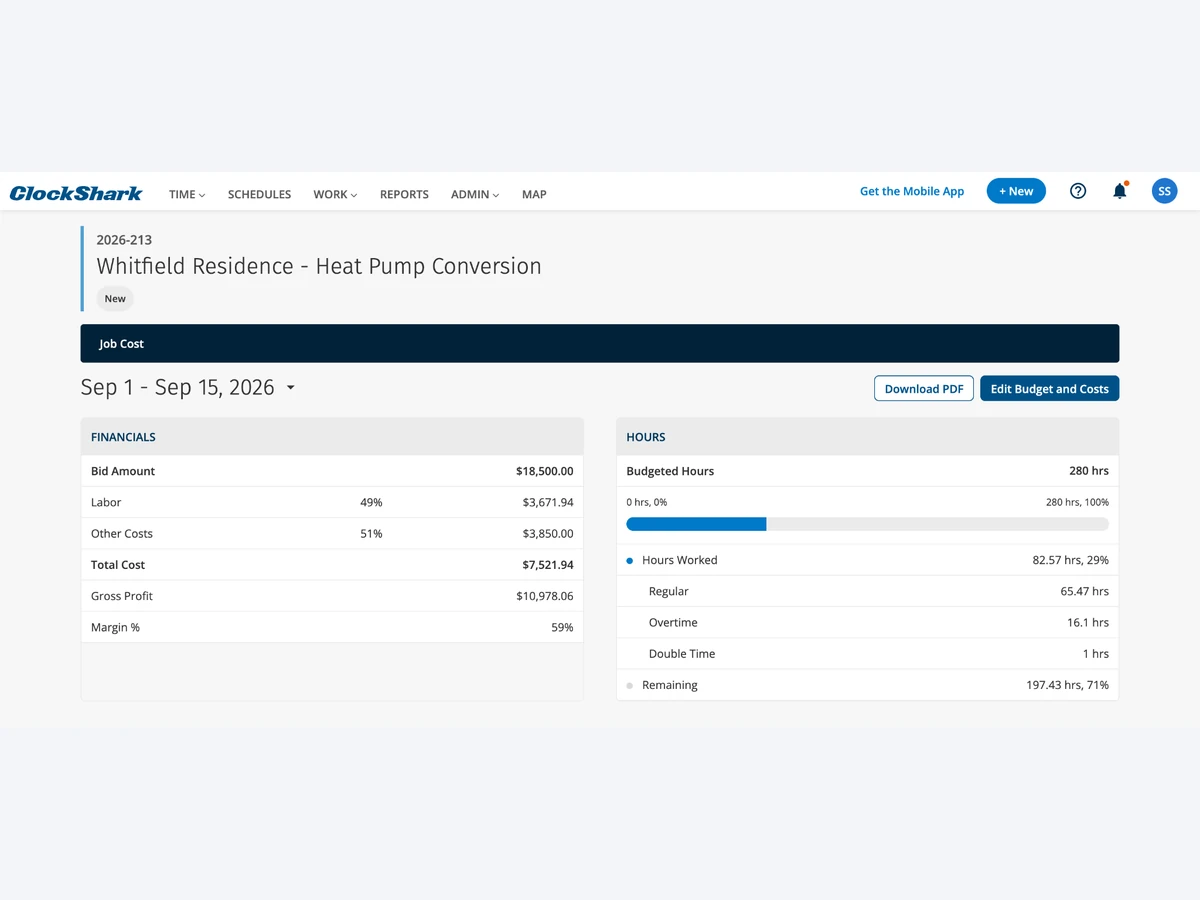Click Get the Mobile App link
Viewport: 1200px width, 900px height.
(x=912, y=191)
